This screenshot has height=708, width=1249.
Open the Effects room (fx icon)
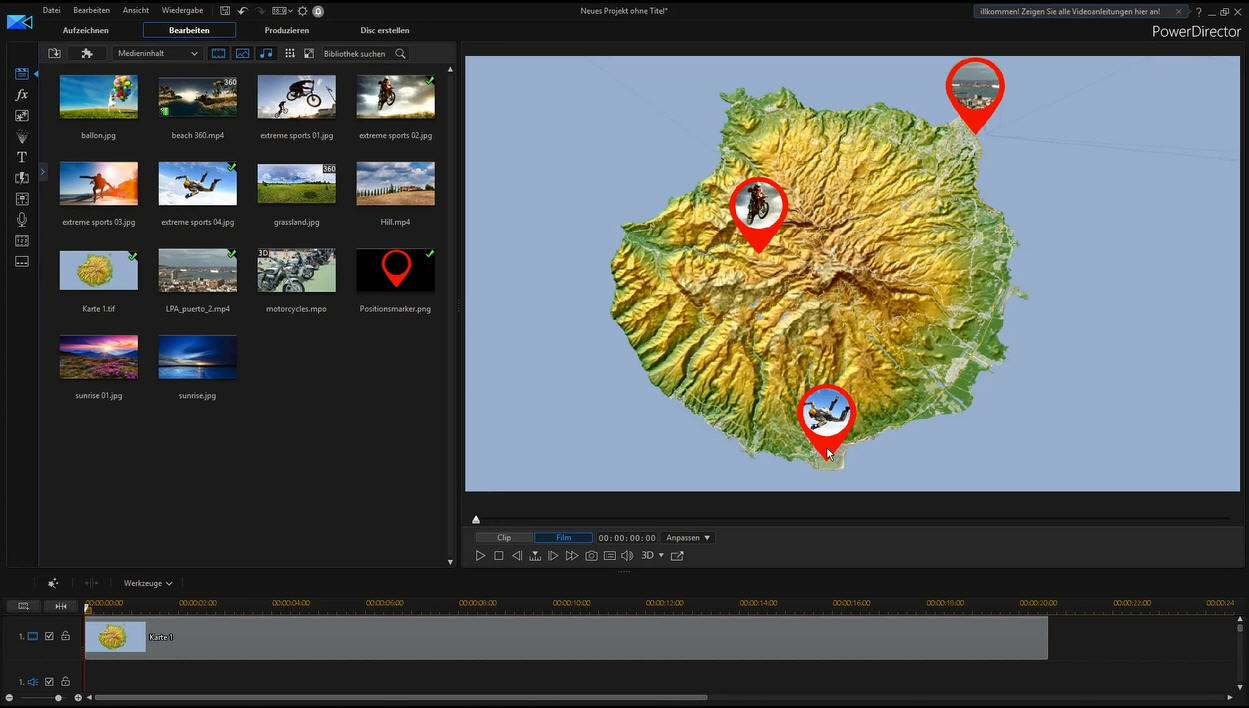pos(22,95)
